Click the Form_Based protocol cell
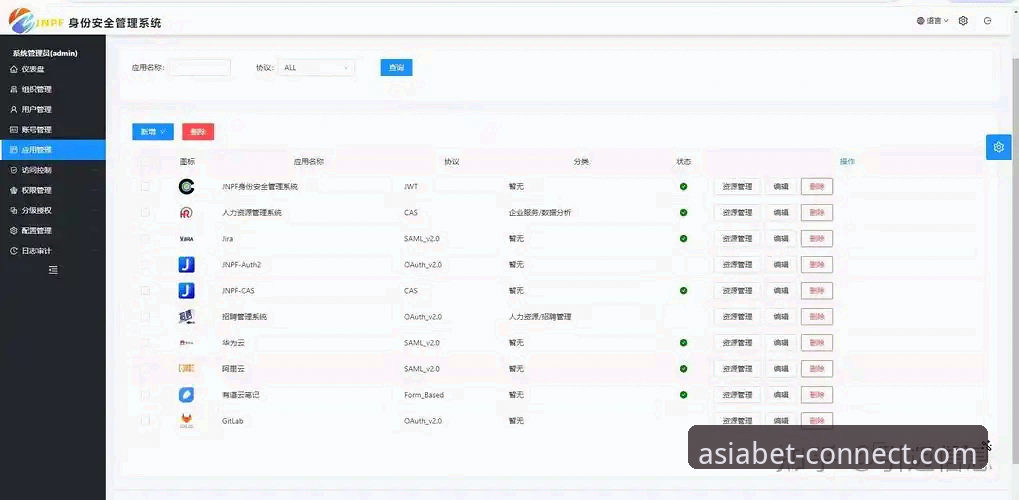 point(424,395)
